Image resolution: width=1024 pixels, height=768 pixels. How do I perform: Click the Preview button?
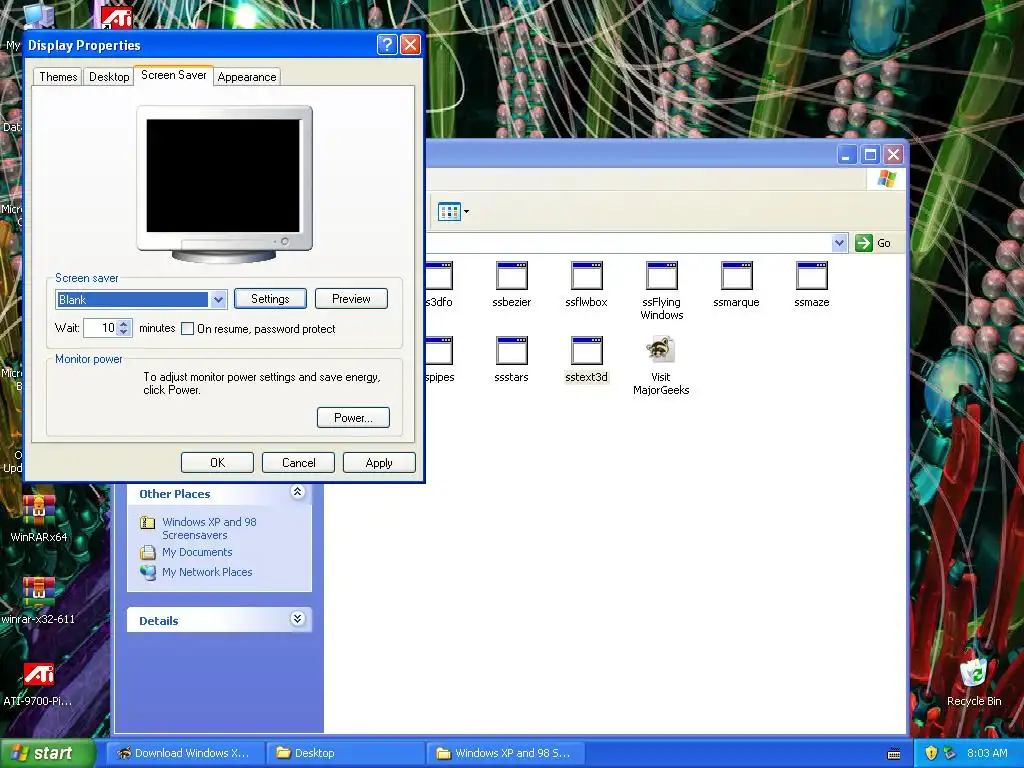351,298
